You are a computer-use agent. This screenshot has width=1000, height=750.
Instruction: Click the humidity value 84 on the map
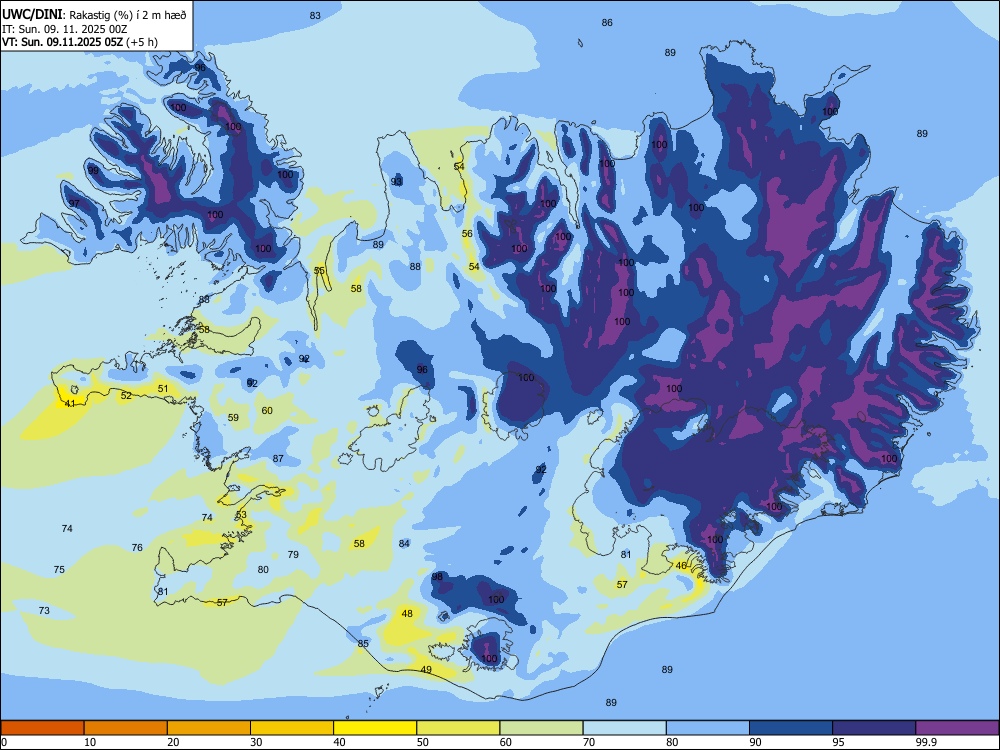point(404,543)
